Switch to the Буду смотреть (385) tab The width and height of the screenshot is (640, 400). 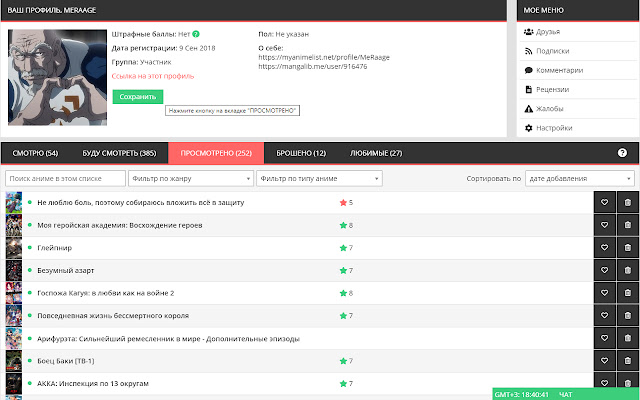click(x=119, y=153)
